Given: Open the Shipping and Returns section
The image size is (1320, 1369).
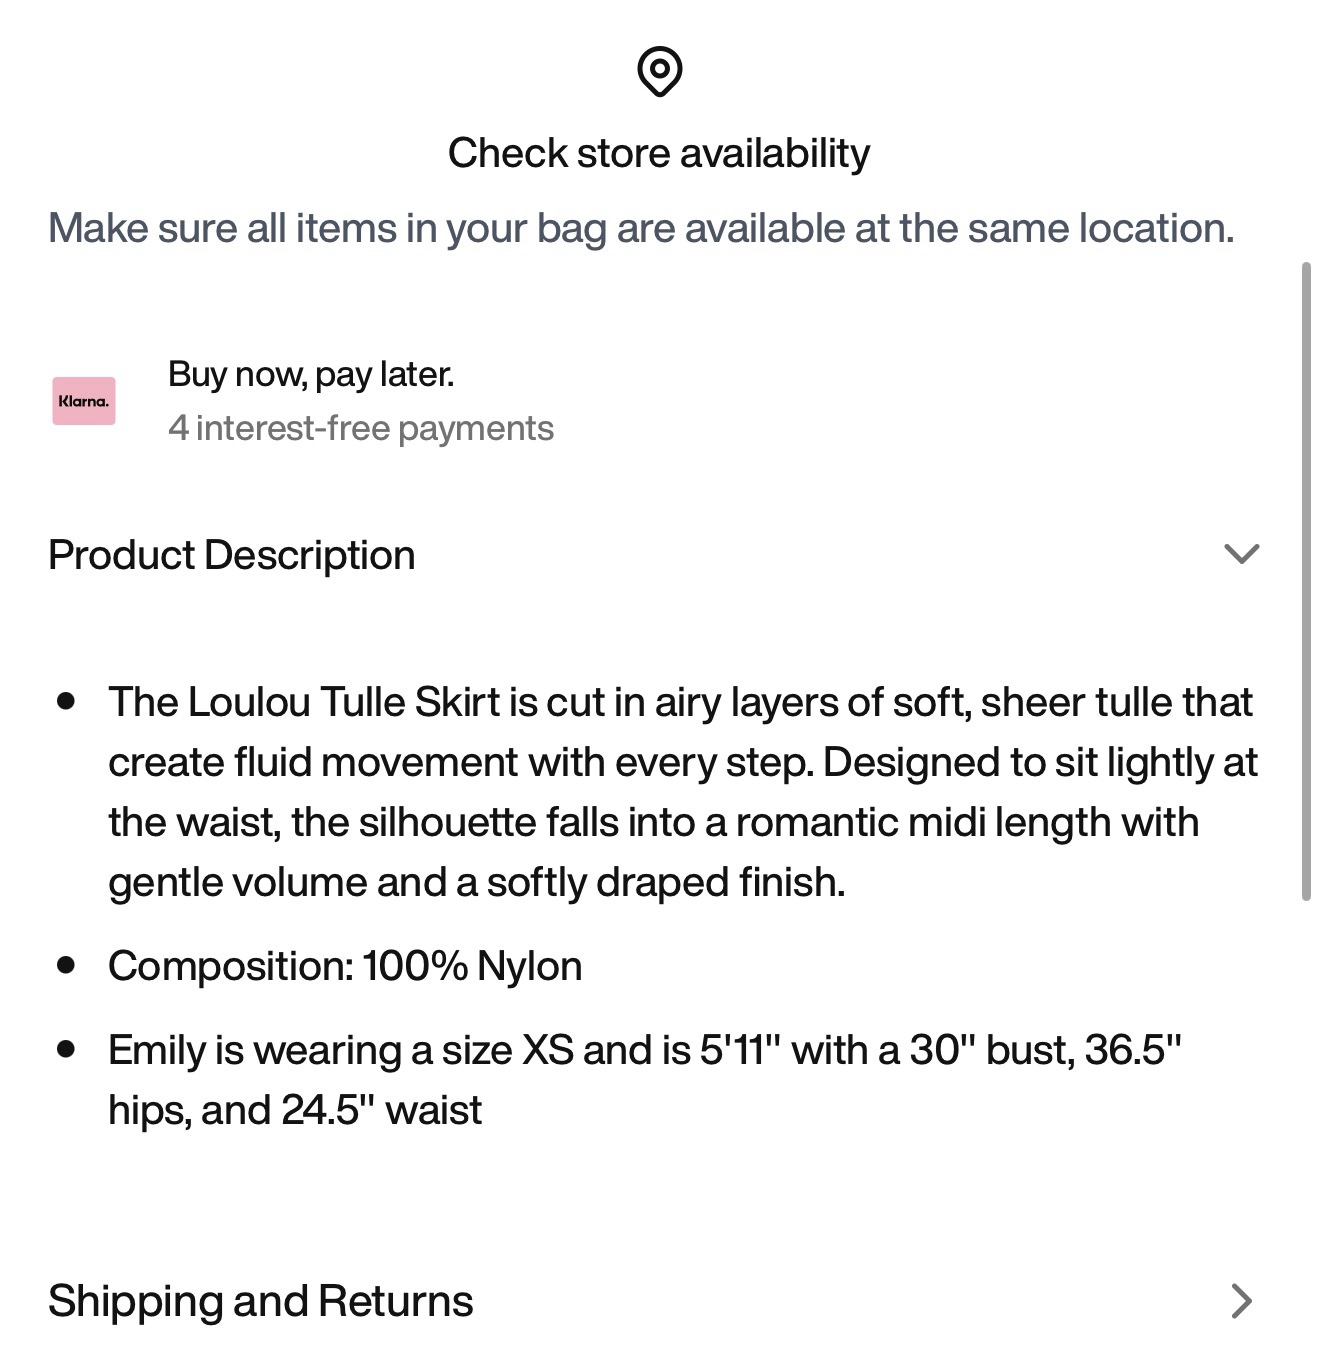Looking at the screenshot, I should click(261, 1301).
